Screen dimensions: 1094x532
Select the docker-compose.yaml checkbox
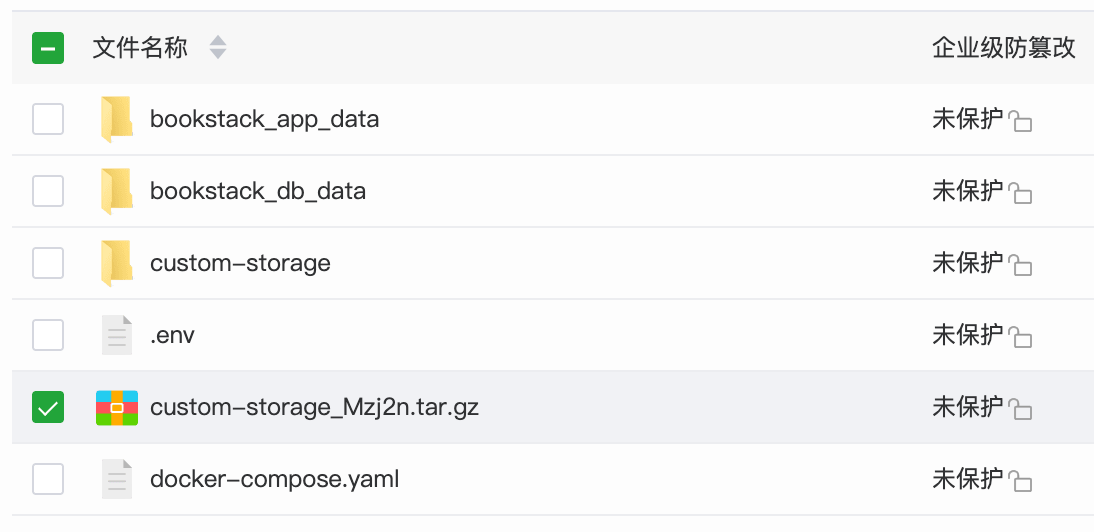[x=48, y=479]
